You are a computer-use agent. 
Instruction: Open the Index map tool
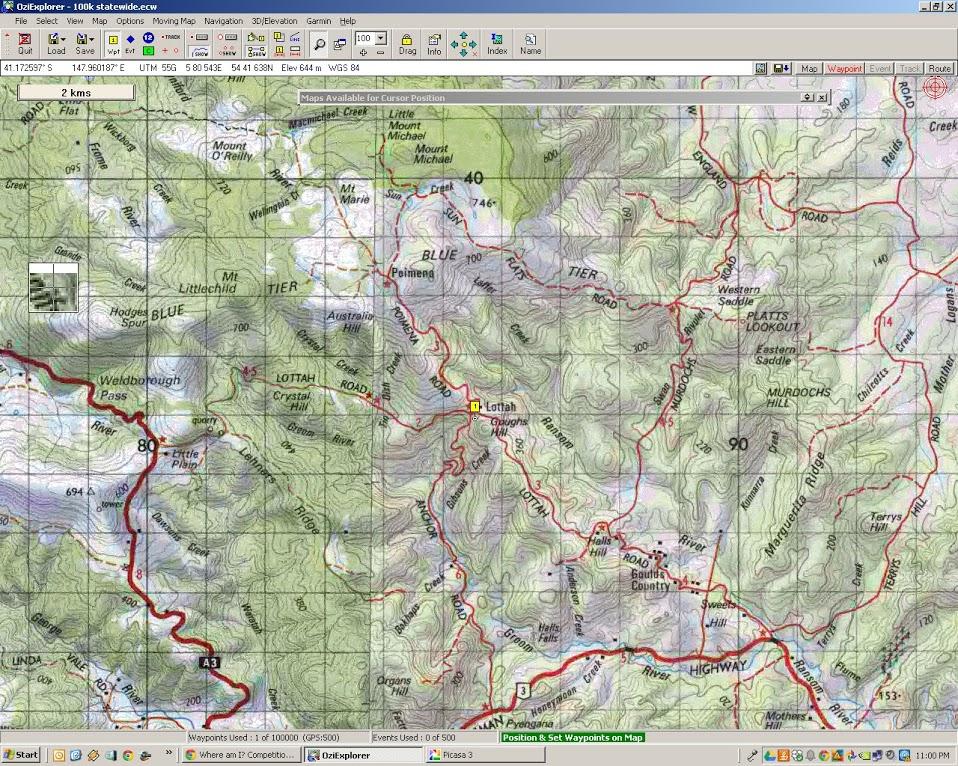pyautogui.click(x=497, y=44)
